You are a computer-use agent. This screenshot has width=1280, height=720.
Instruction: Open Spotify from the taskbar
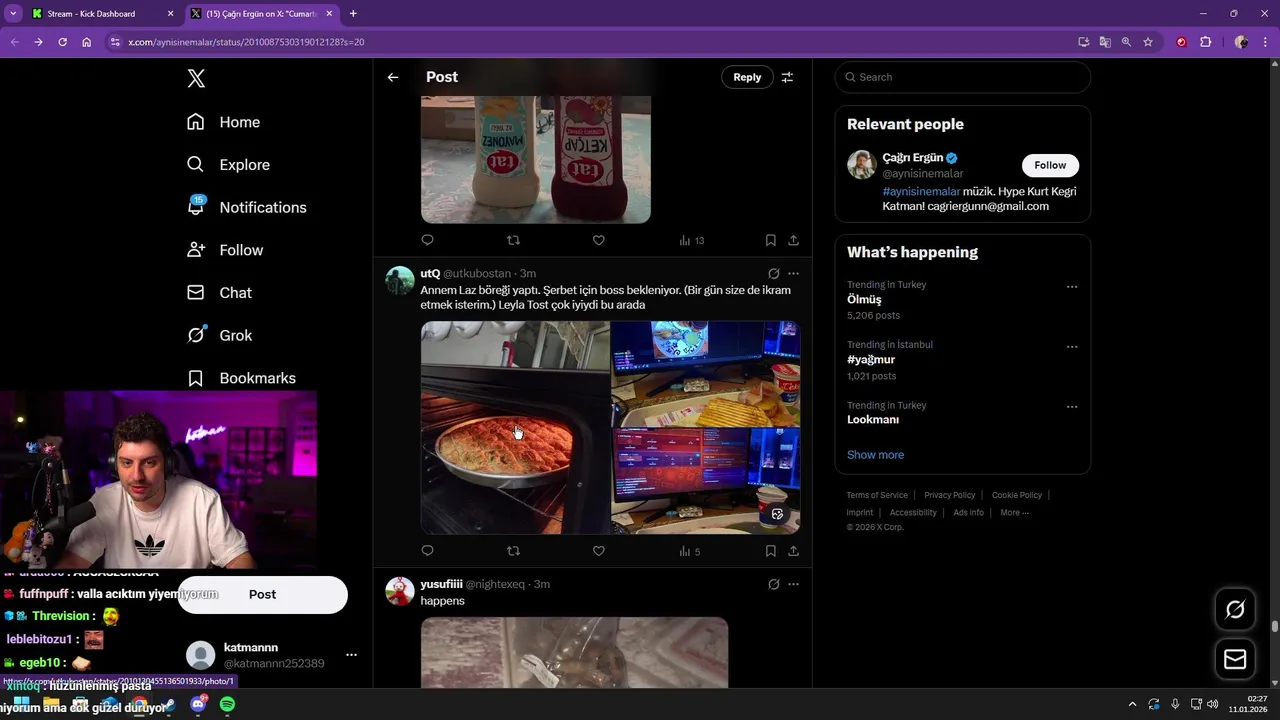(x=227, y=705)
